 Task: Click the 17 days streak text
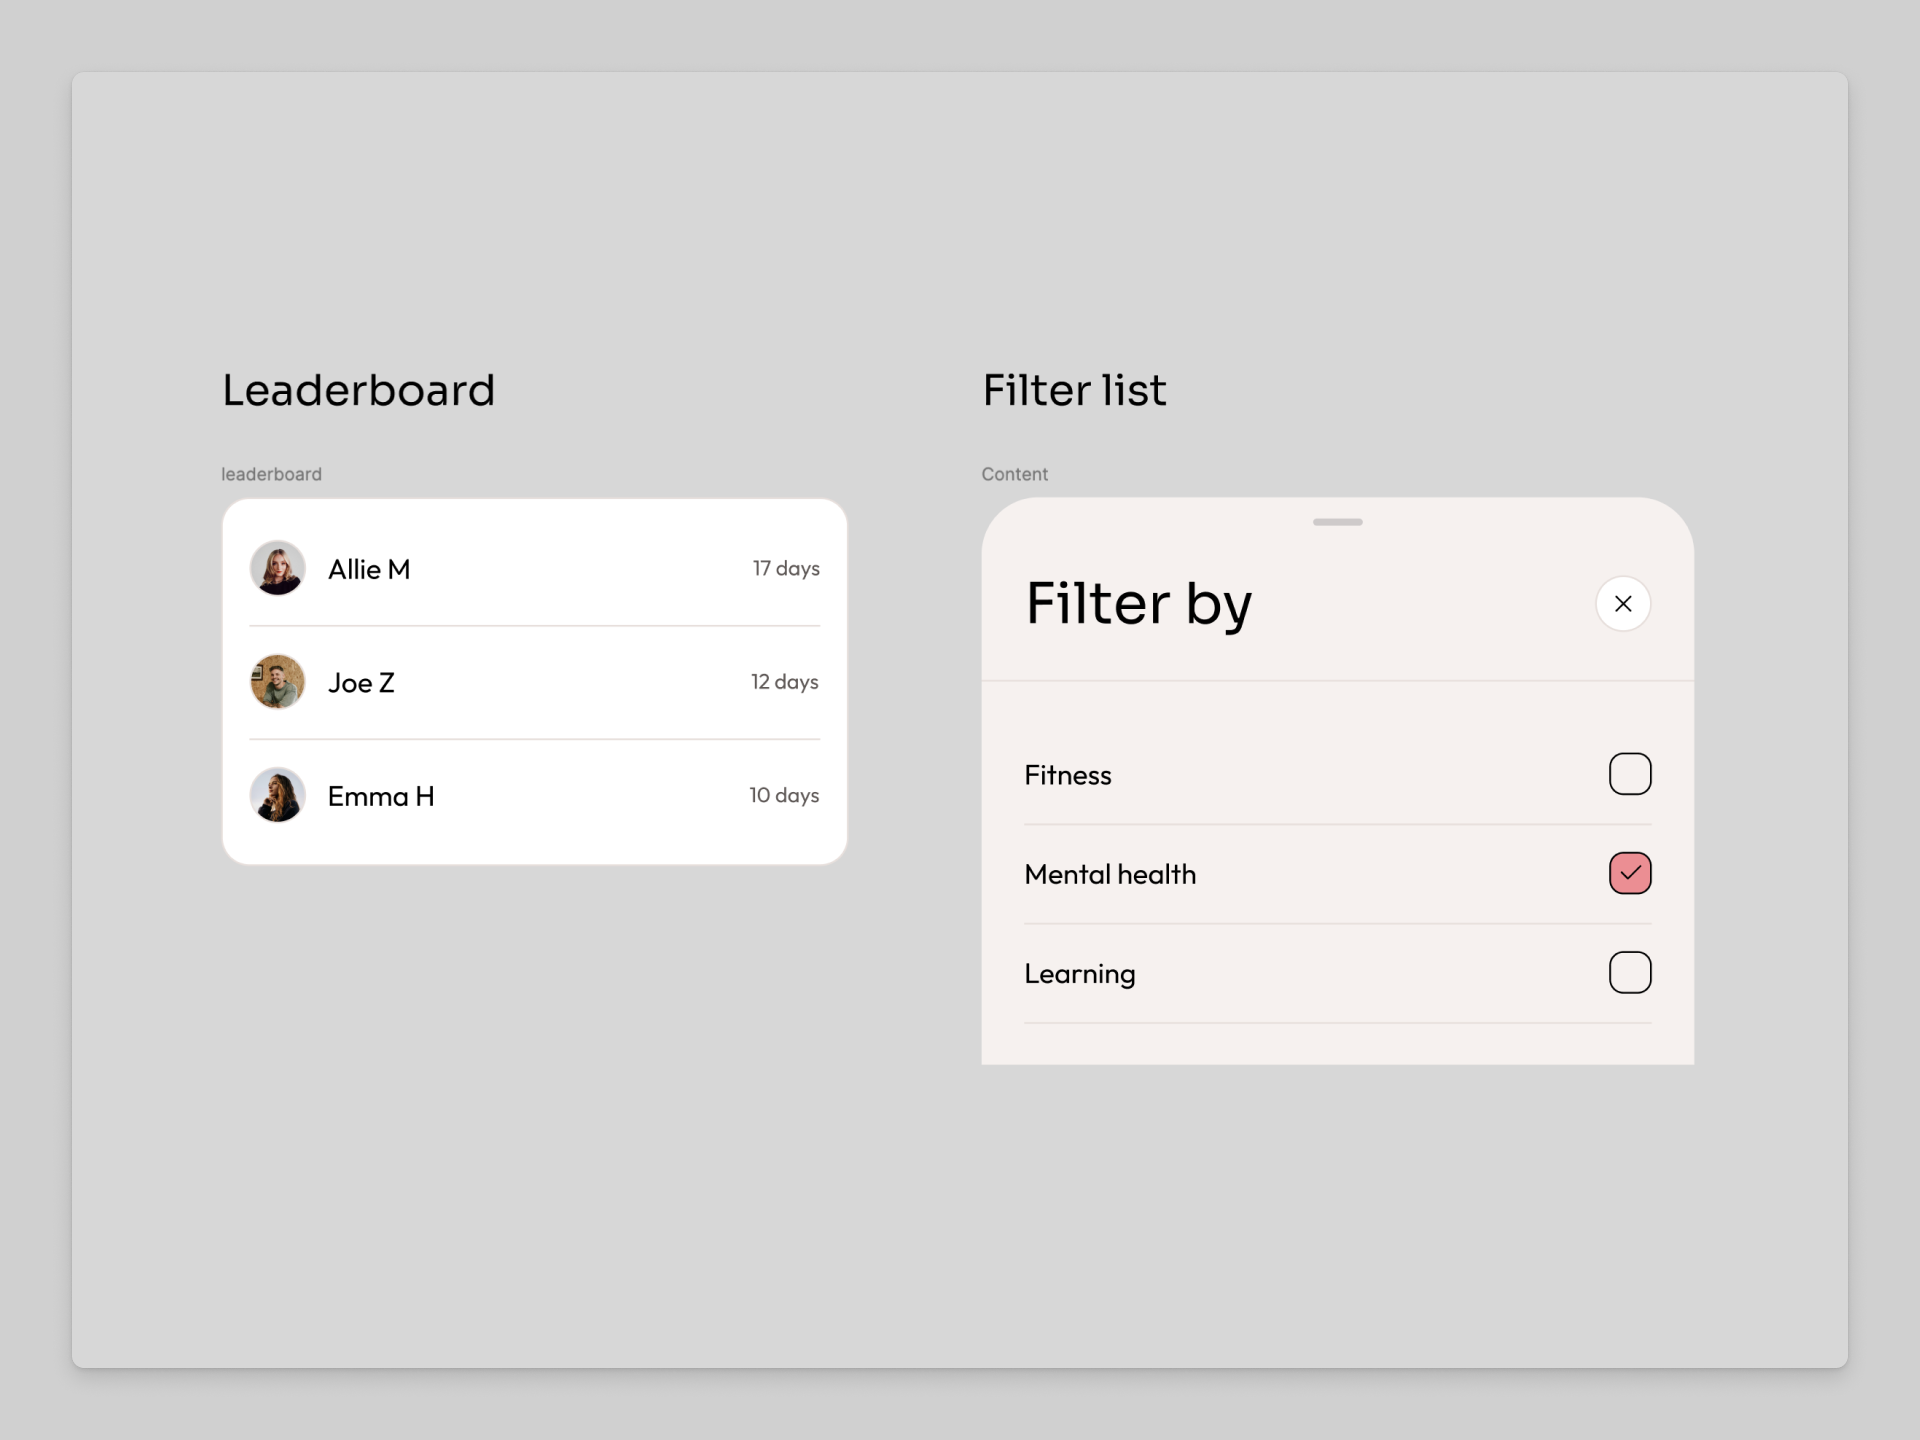(786, 569)
